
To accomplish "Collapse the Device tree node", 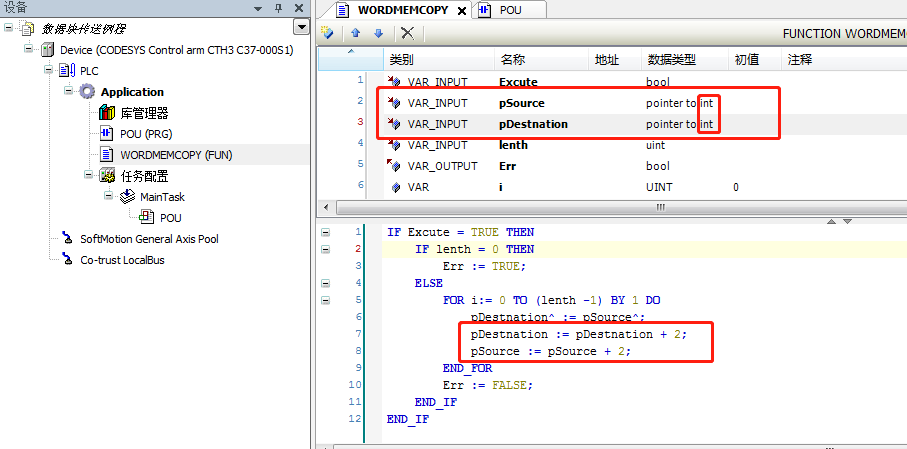I will coord(28,49).
